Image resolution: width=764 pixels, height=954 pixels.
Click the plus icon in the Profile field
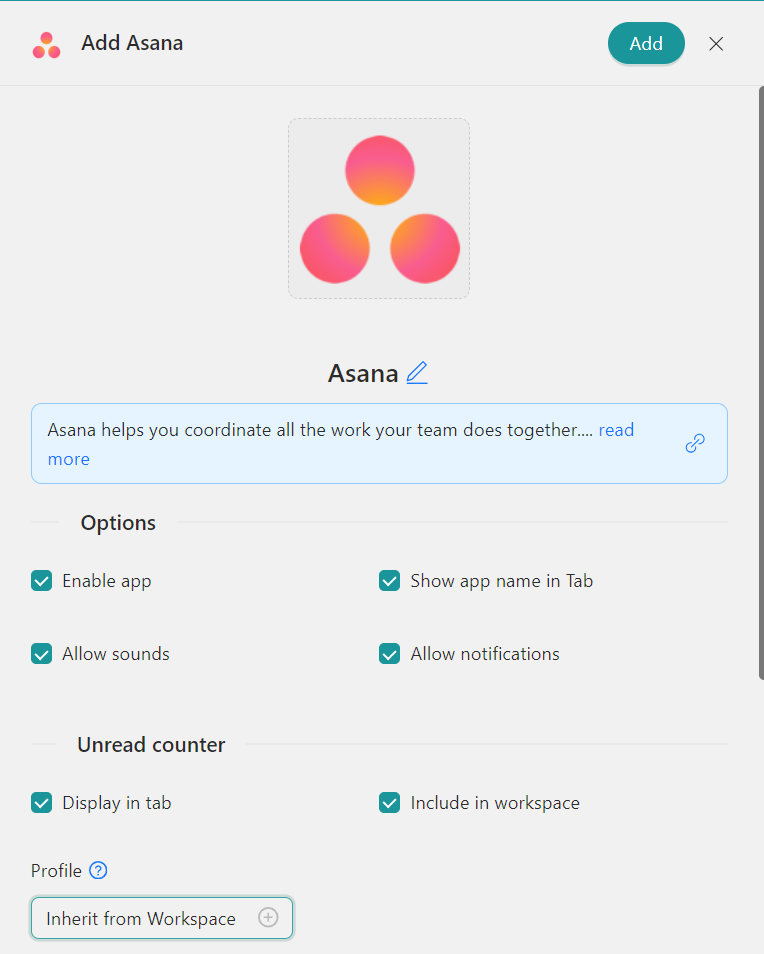pos(268,918)
